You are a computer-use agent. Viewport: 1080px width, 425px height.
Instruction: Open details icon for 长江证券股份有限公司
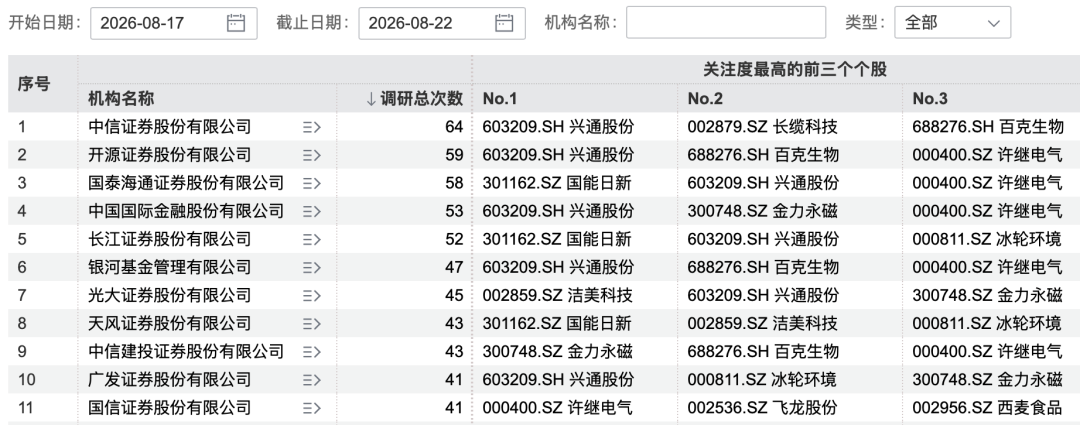pos(311,239)
